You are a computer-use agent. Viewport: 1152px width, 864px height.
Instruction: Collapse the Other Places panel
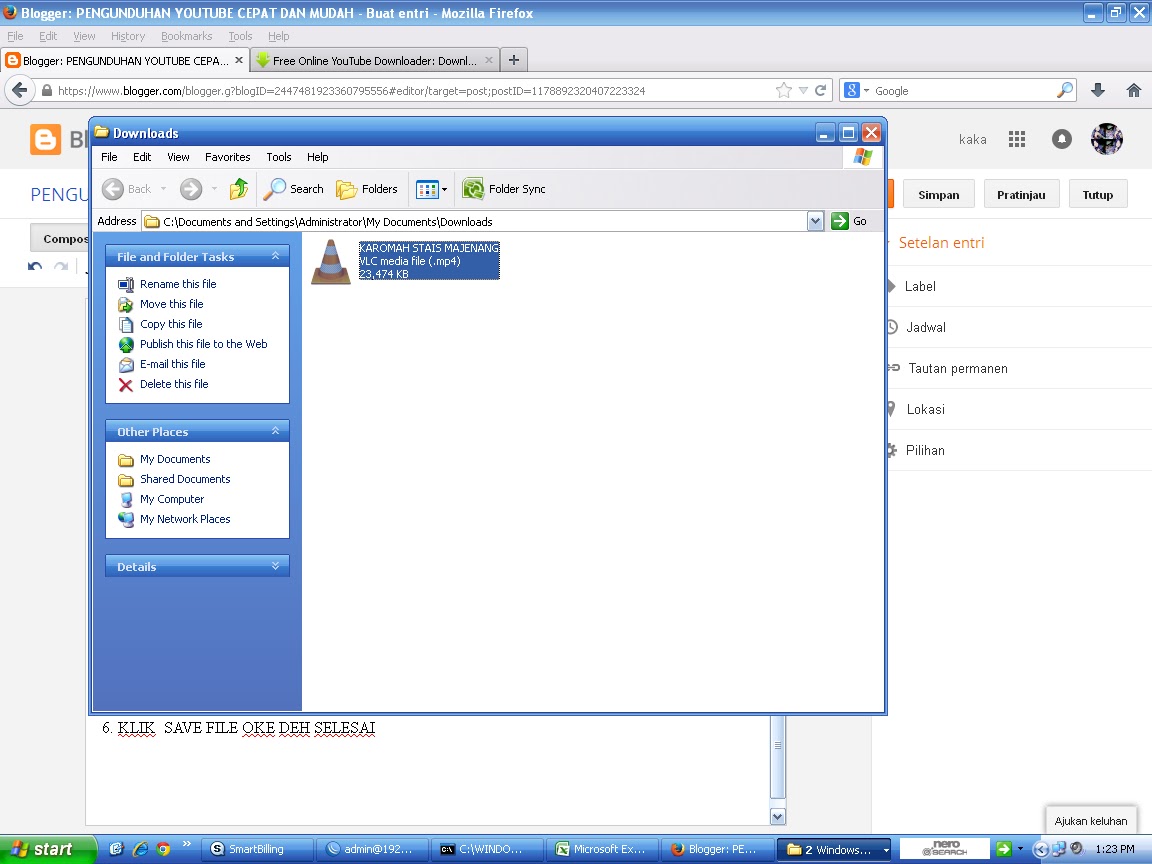276,431
